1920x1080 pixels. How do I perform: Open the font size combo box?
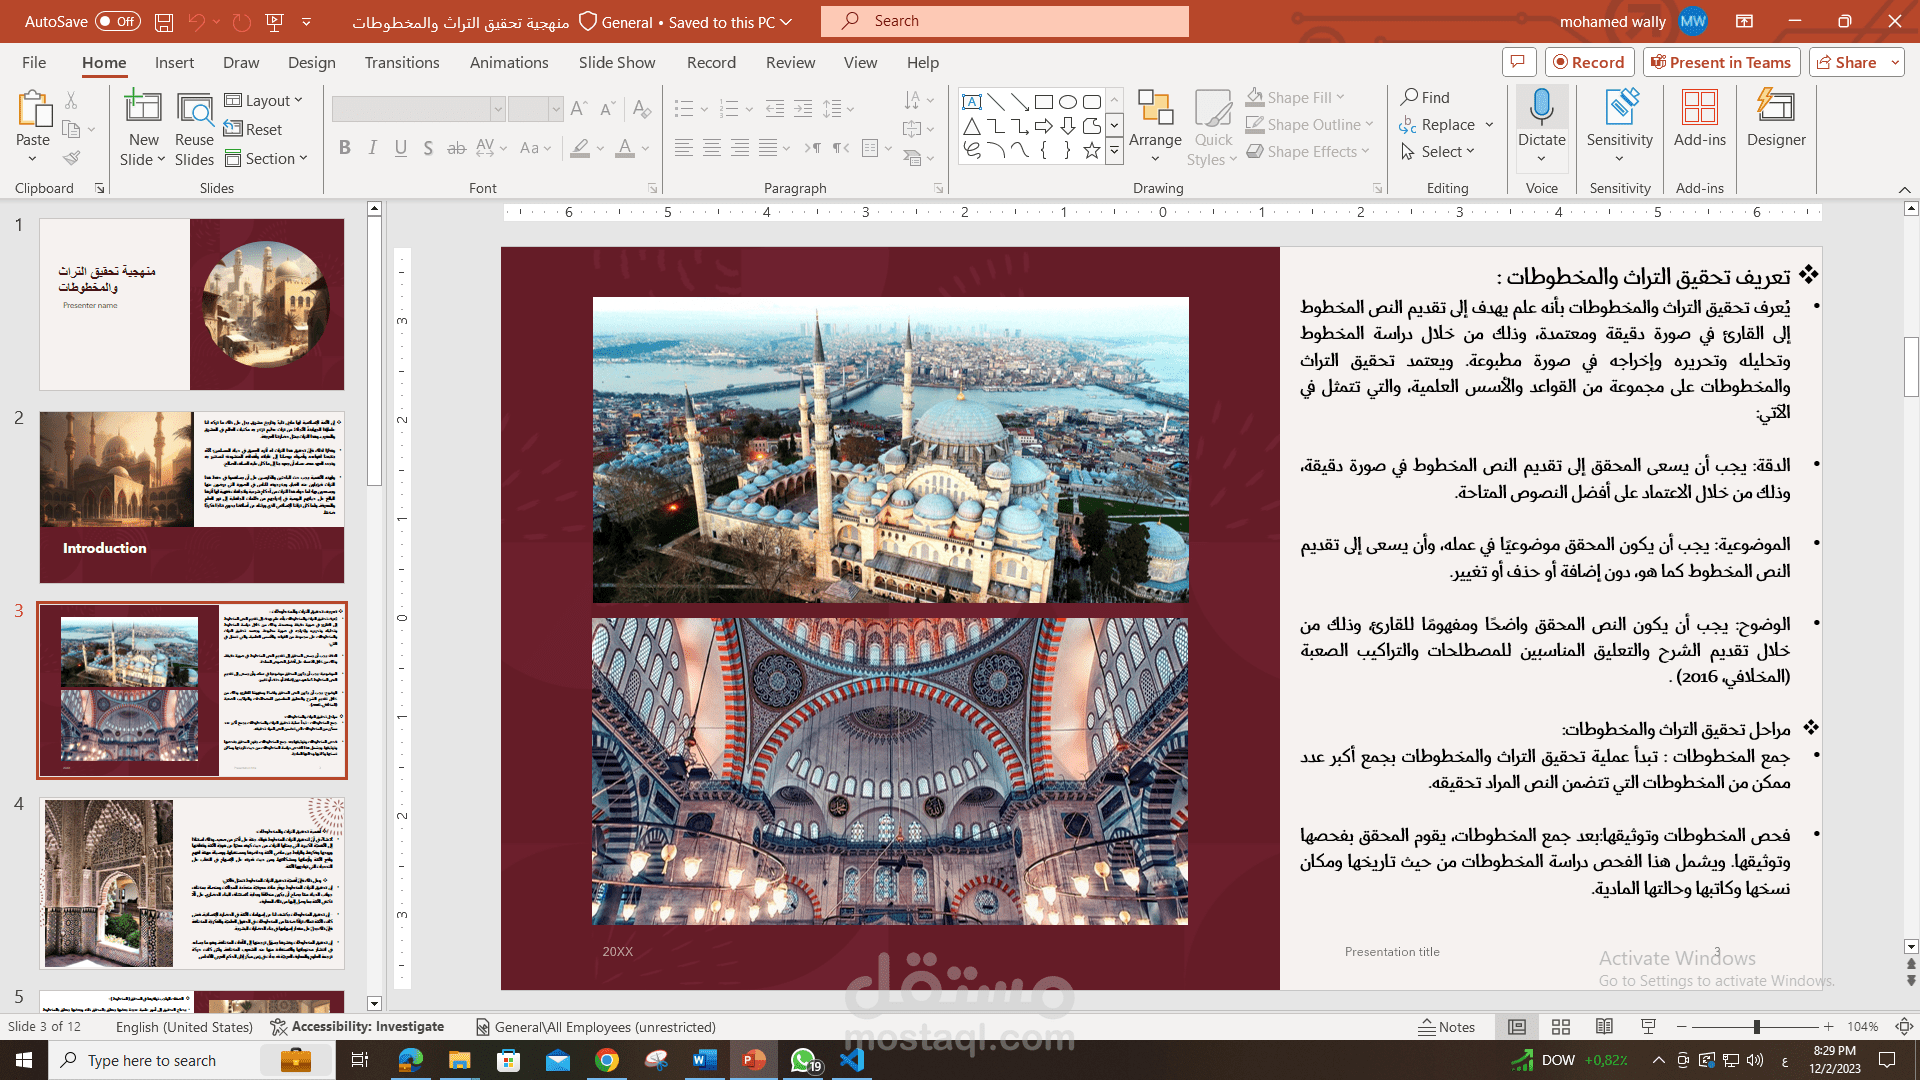[x=535, y=108]
